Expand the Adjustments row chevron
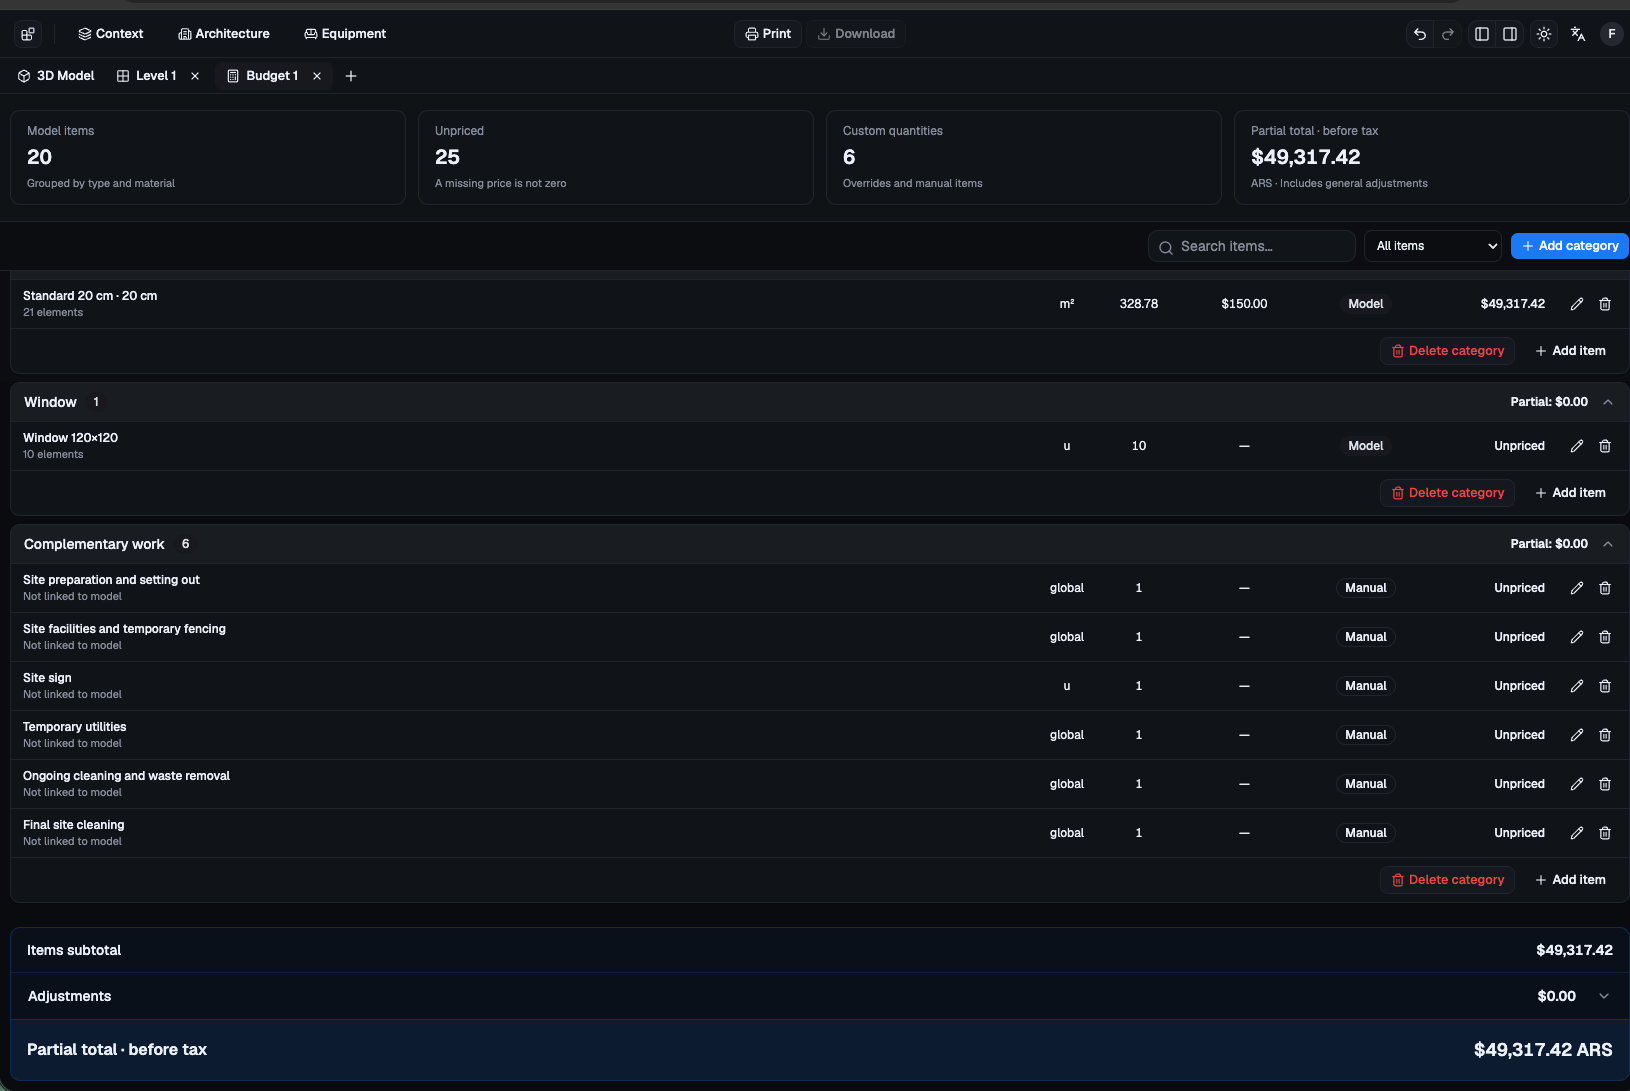Image resolution: width=1630 pixels, height=1091 pixels. (1604, 996)
